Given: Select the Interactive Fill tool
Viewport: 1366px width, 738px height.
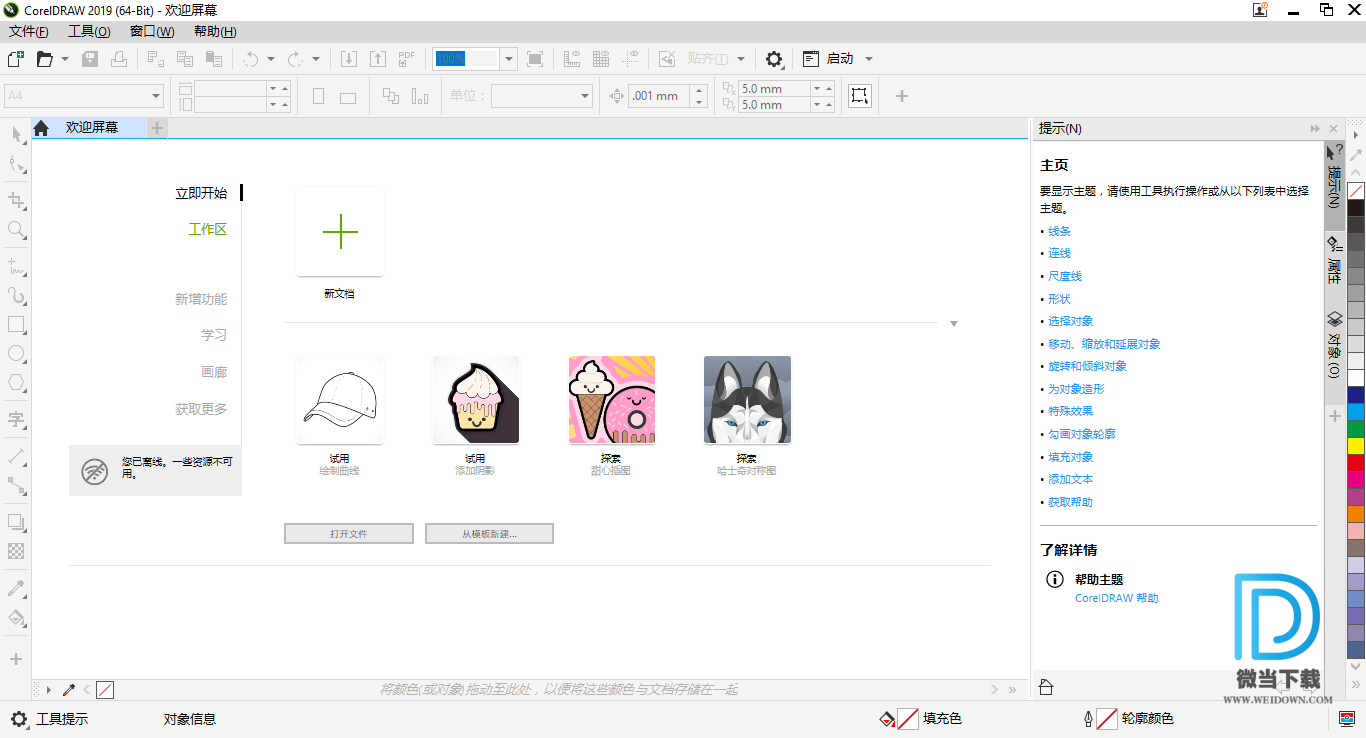Looking at the screenshot, I should click(x=16, y=617).
